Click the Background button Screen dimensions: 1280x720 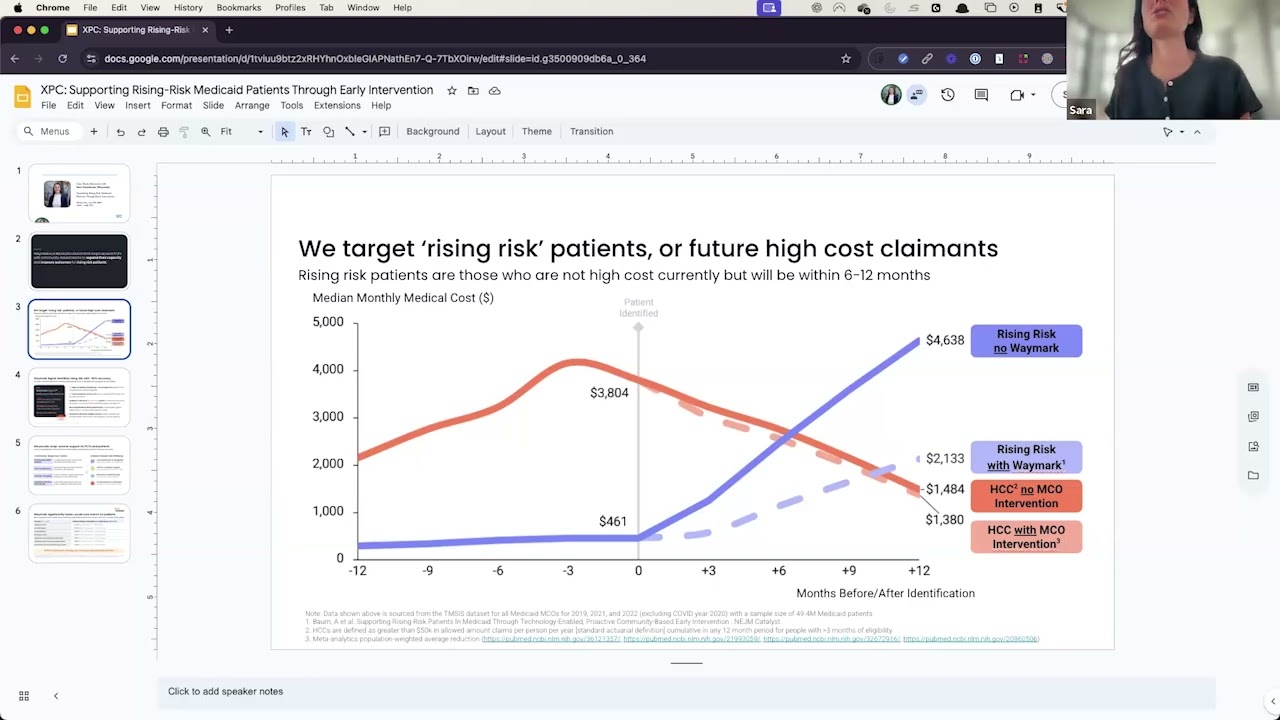coord(433,132)
